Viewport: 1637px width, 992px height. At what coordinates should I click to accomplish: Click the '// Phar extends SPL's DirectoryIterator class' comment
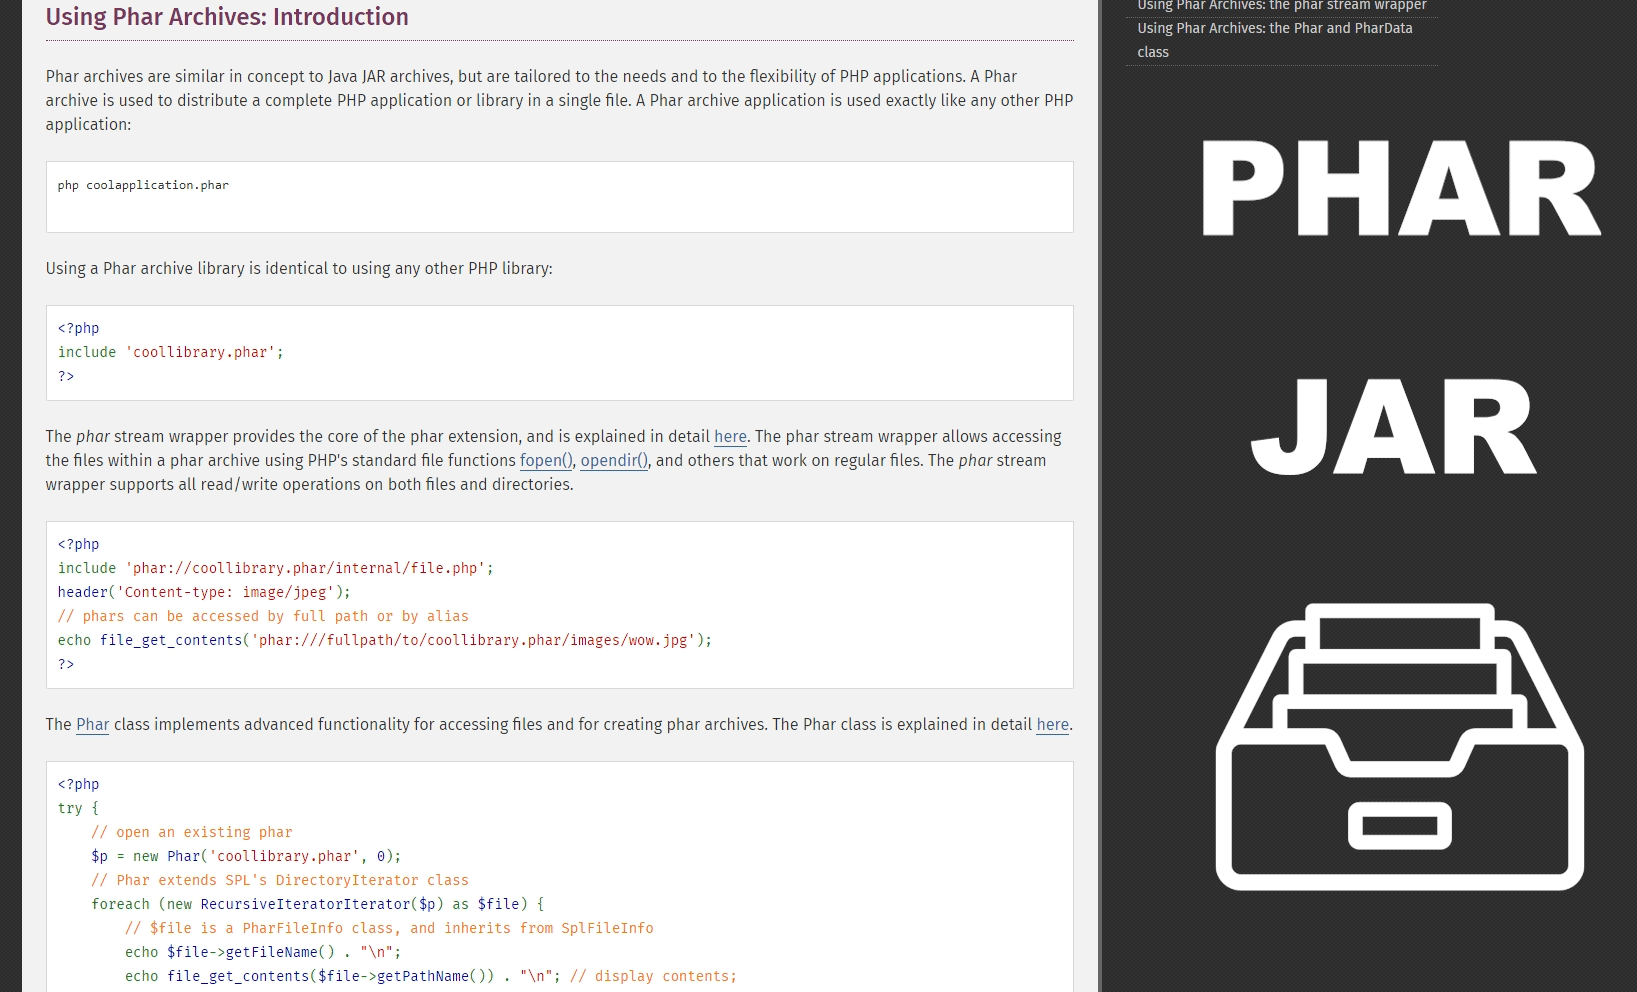pos(280,880)
